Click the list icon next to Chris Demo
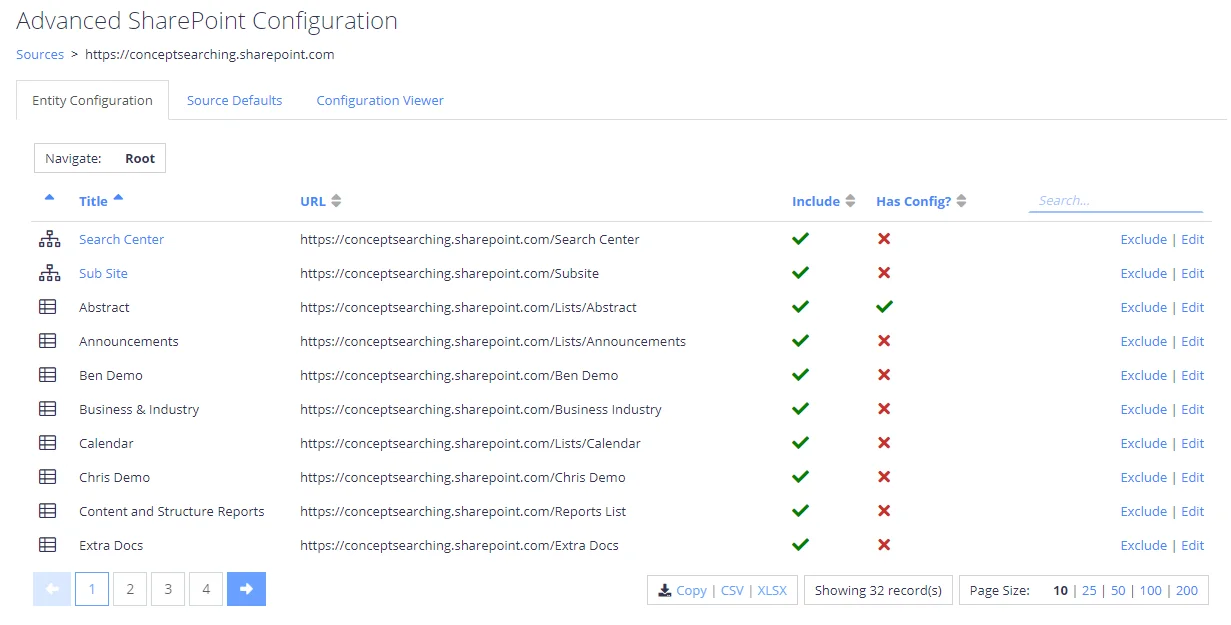 [48, 478]
